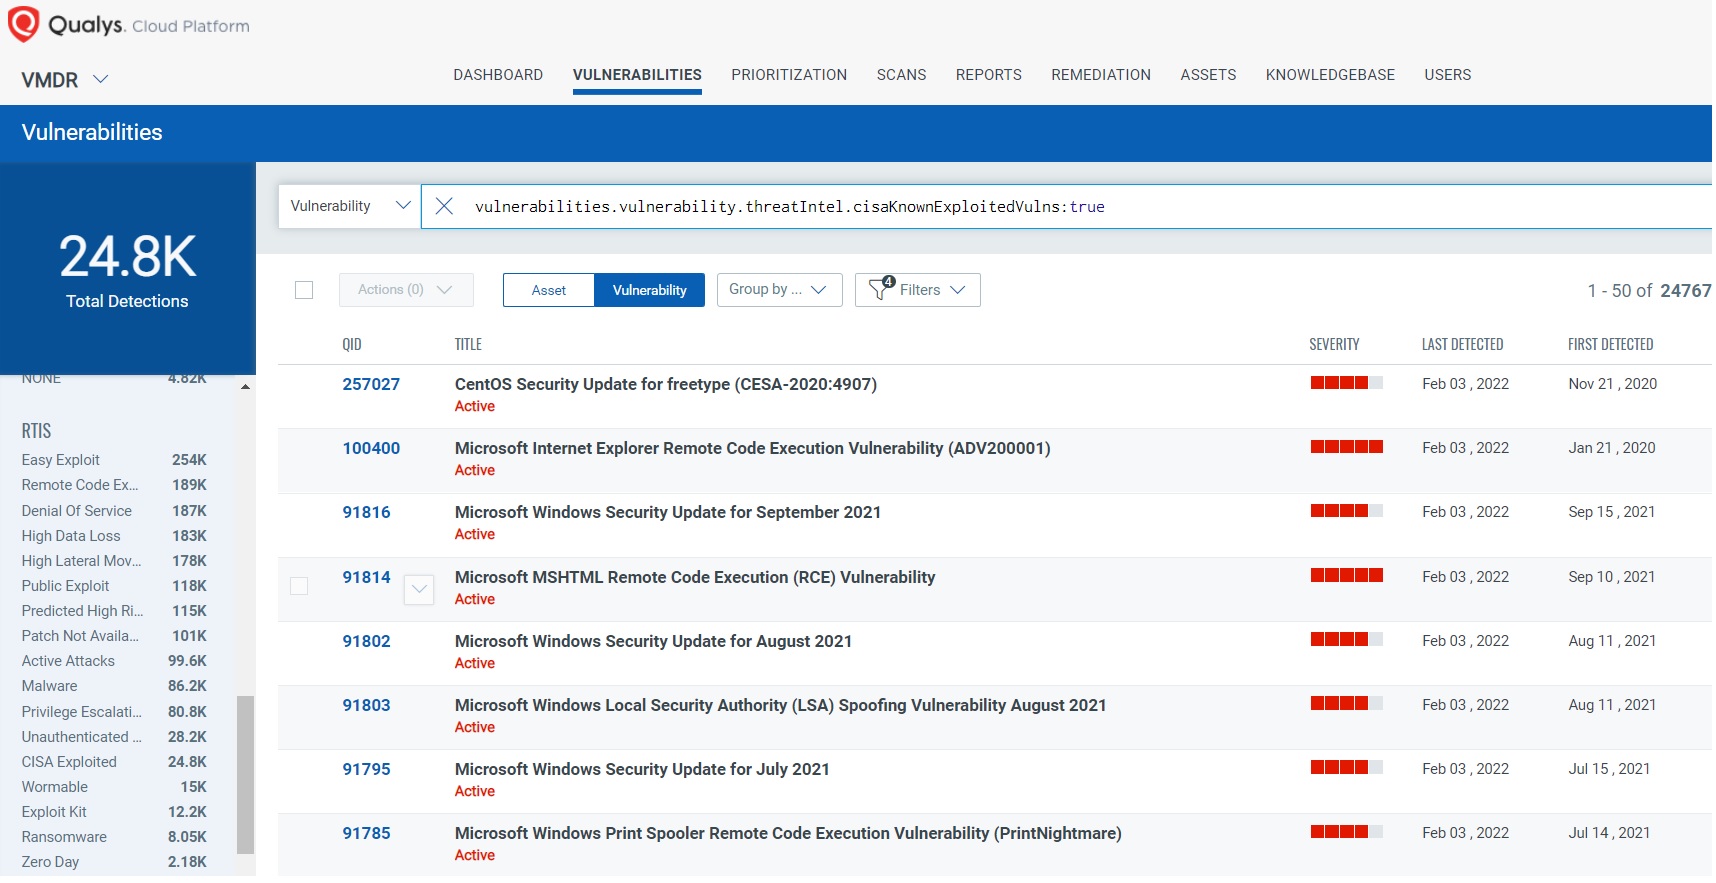Open the Vulnerability search type dropdown
The width and height of the screenshot is (1716, 883).
pos(349,206)
